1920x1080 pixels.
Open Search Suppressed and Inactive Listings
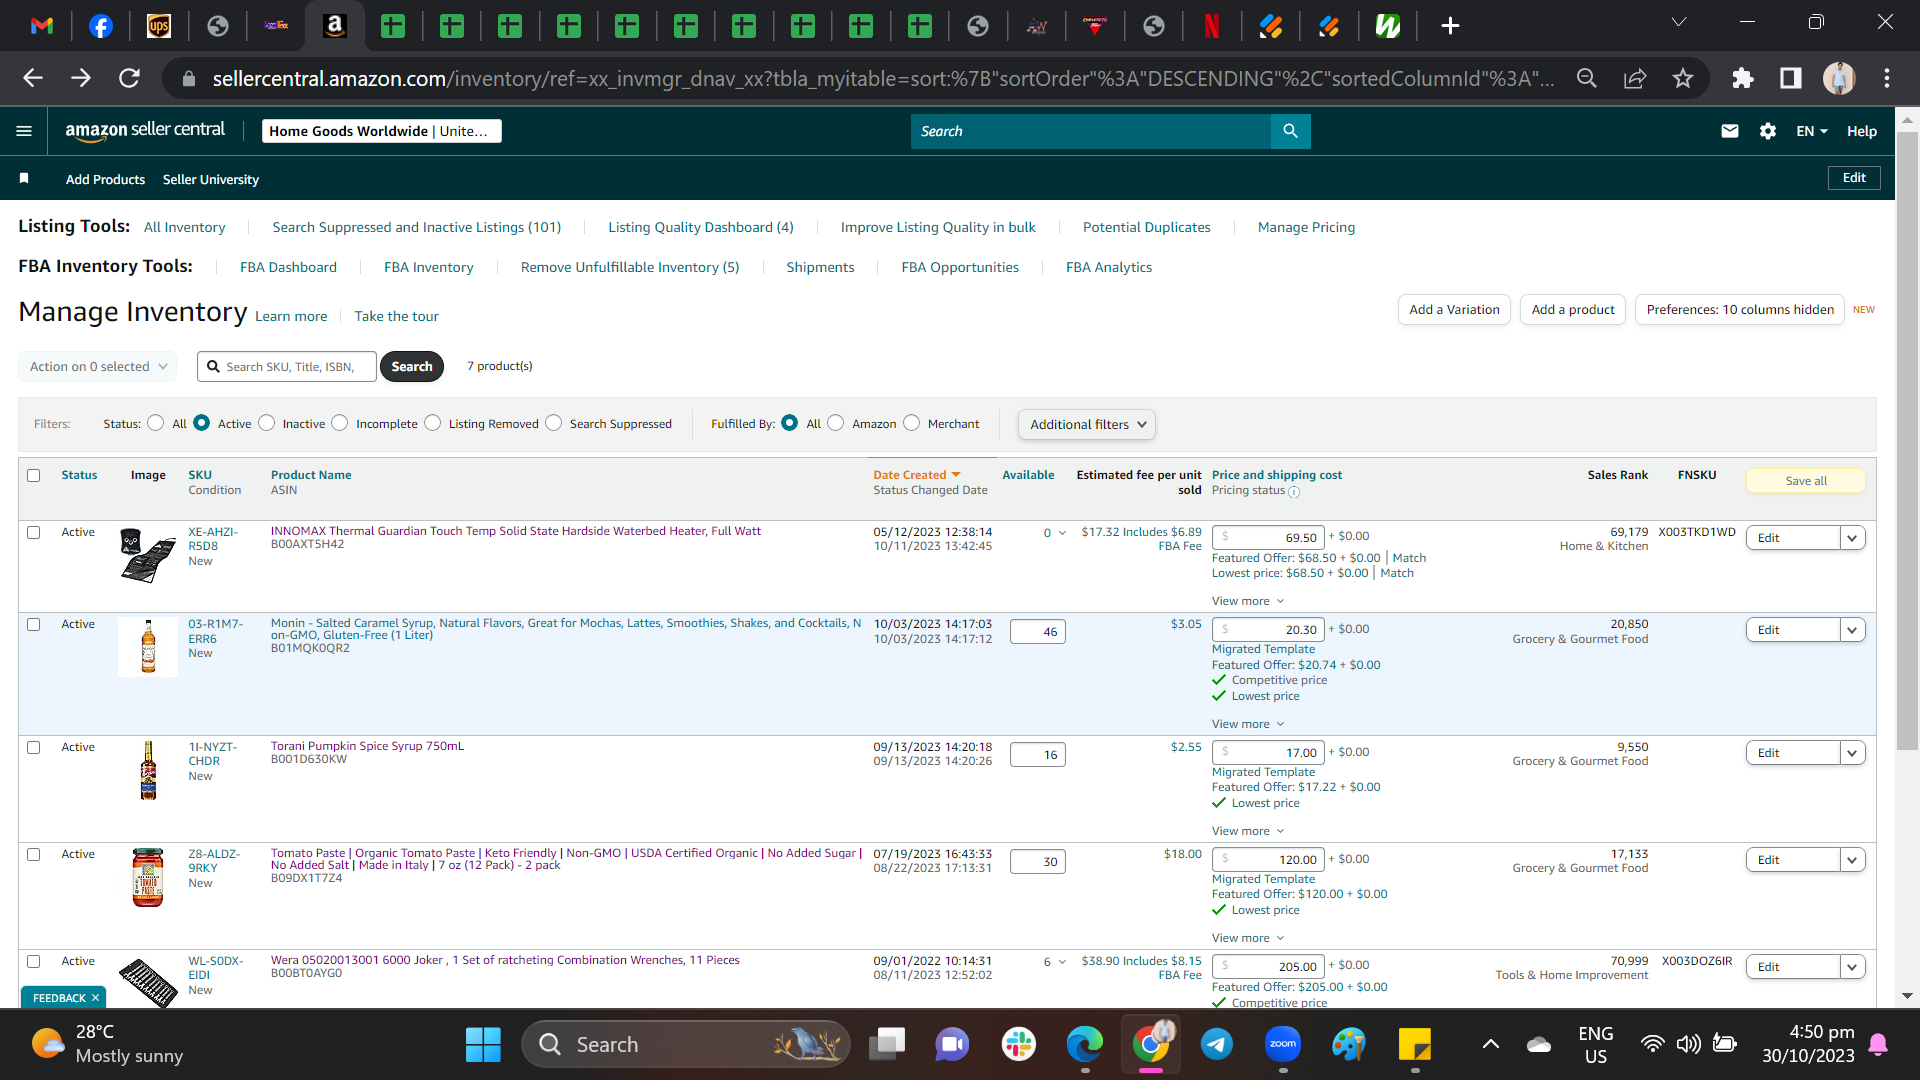(417, 228)
